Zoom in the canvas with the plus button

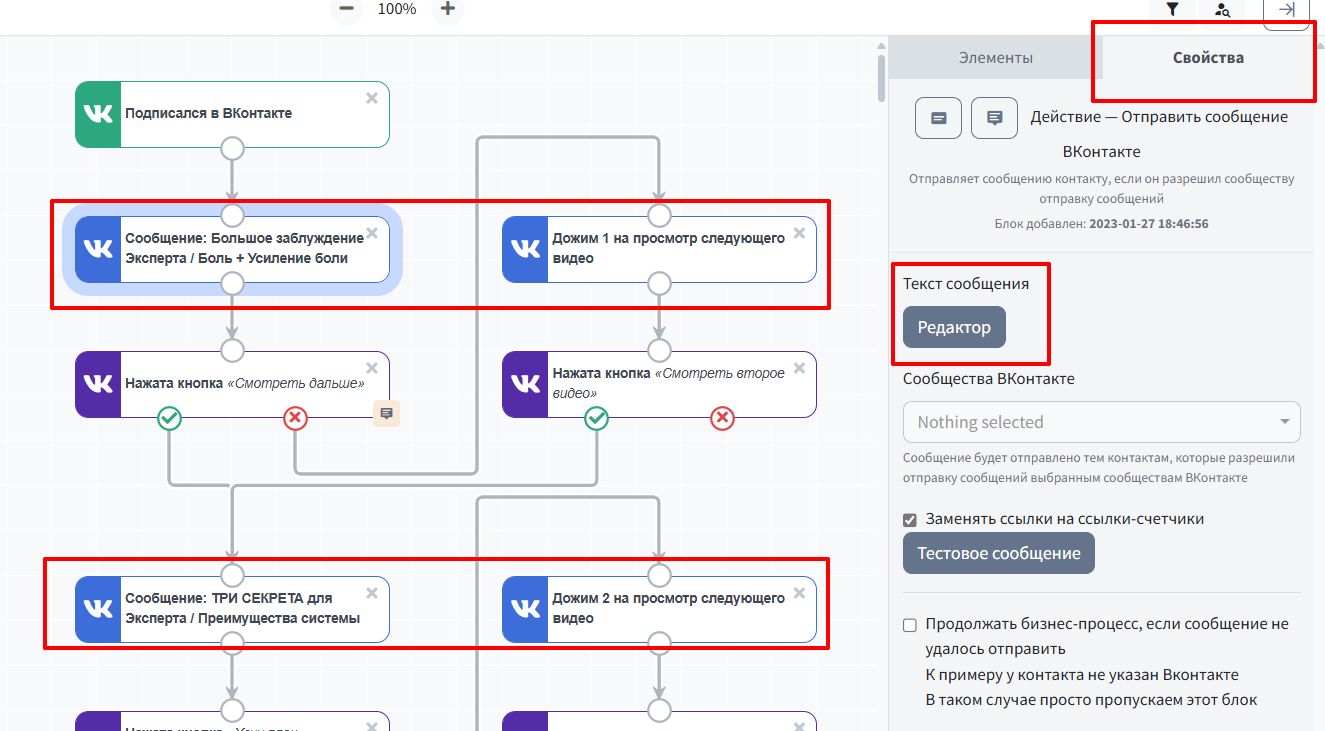point(448,9)
